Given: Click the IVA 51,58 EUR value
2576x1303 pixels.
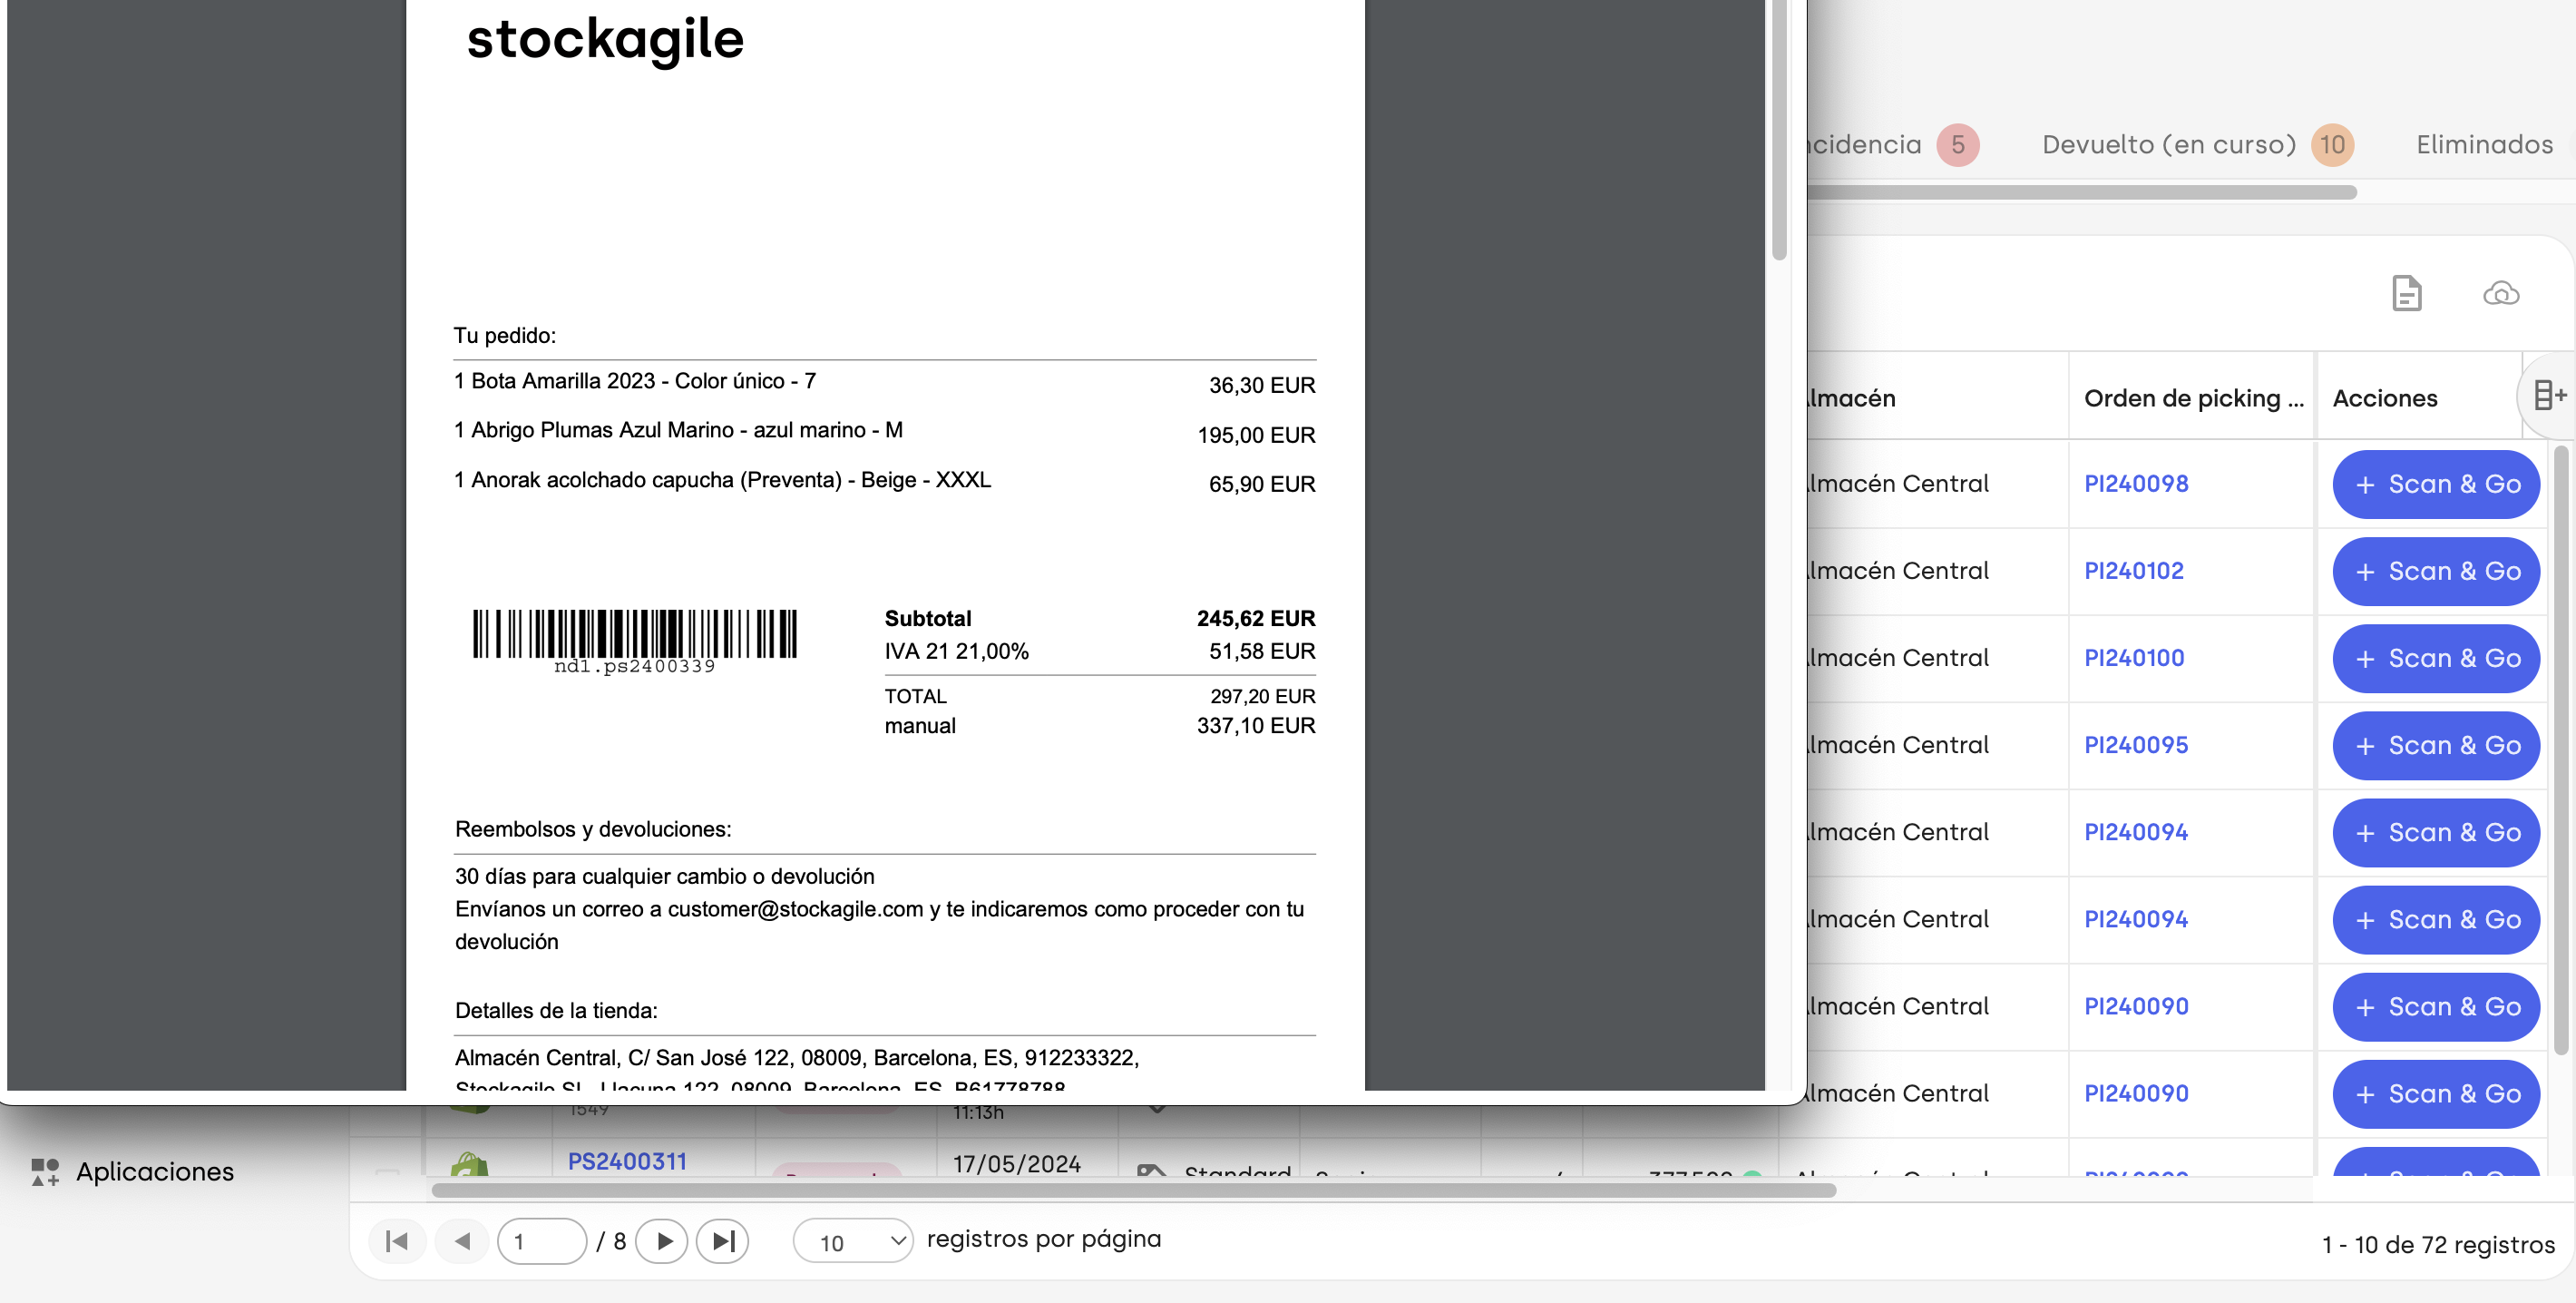Looking at the screenshot, I should click(x=1261, y=651).
